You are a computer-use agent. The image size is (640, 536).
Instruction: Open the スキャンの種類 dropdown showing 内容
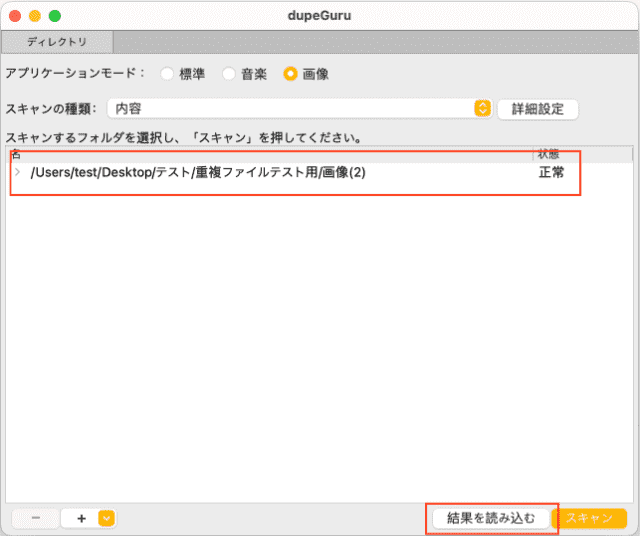299,109
